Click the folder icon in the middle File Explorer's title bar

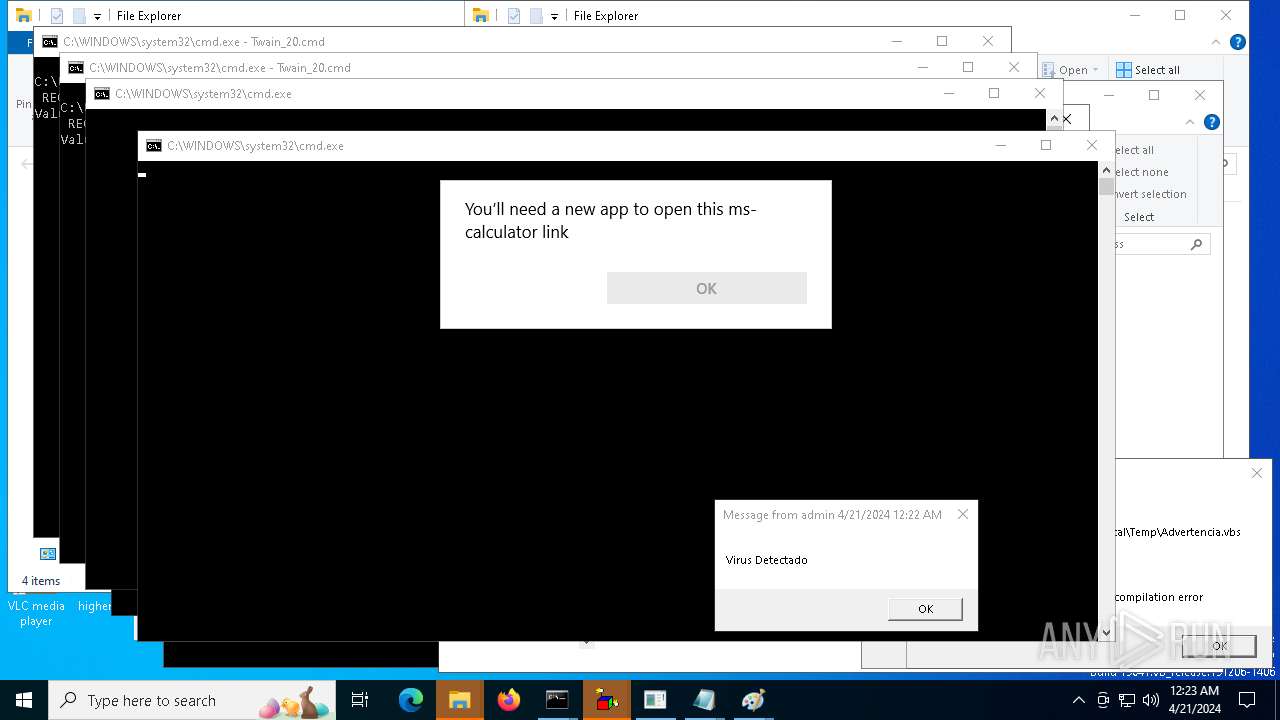pyautogui.click(x=481, y=15)
